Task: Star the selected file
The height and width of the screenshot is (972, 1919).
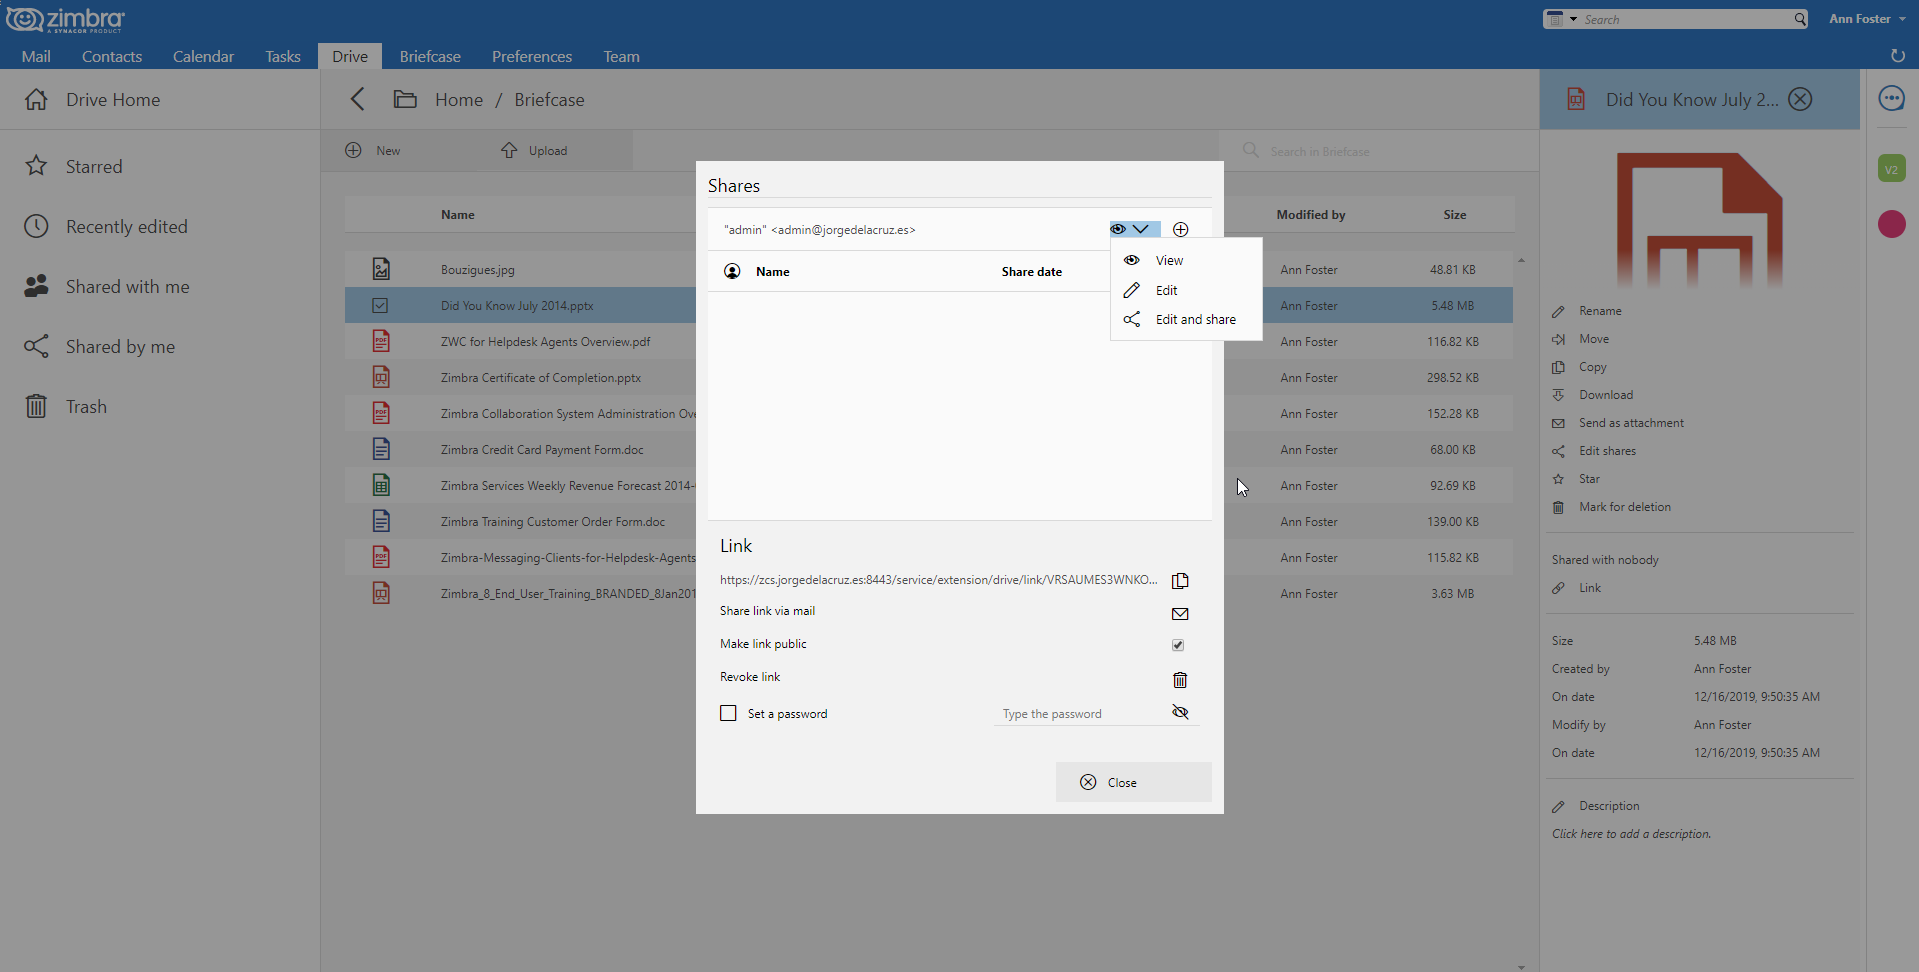Action: point(1589,479)
